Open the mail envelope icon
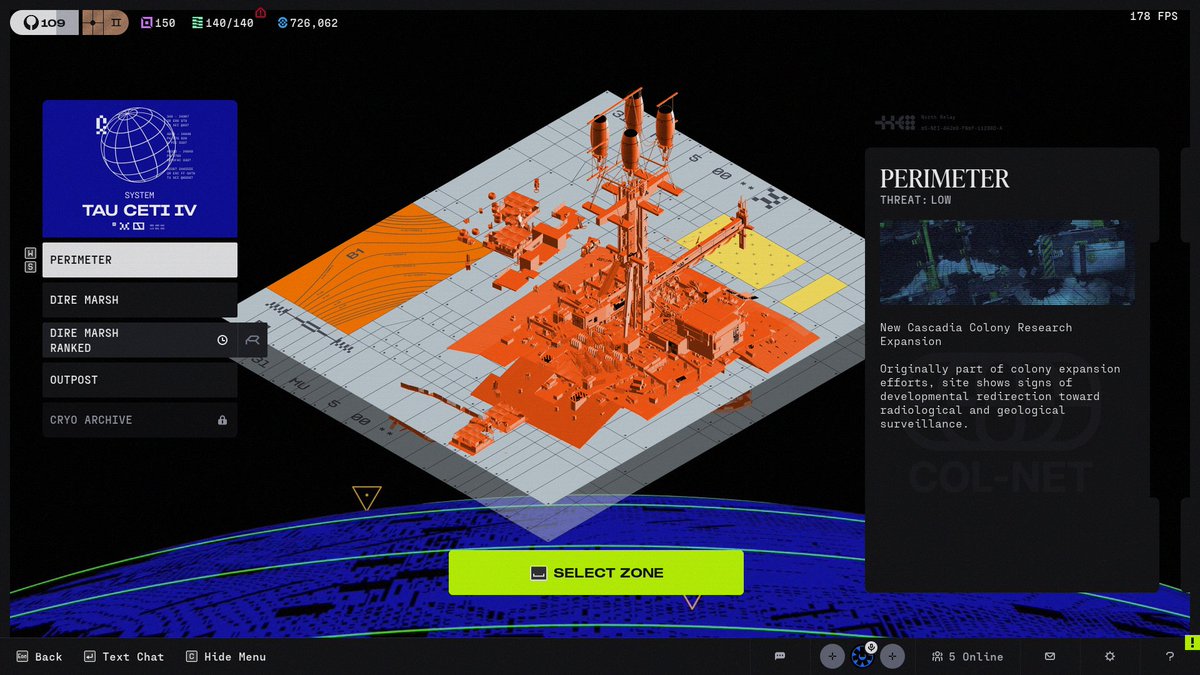The width and height of the screenshot is (1200, 675). [x=1050, y=657]
